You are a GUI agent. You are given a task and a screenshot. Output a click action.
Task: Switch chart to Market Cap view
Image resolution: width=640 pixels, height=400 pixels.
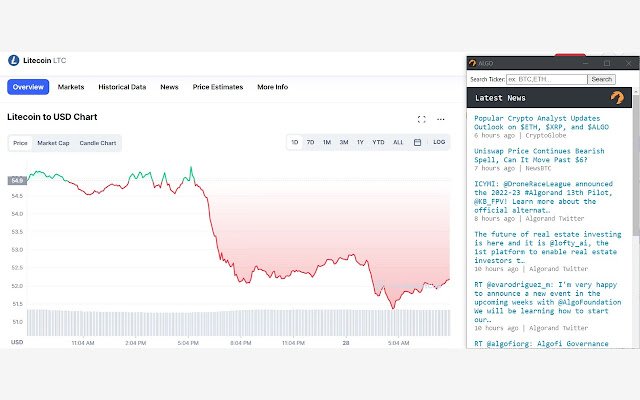click(53, 143)
